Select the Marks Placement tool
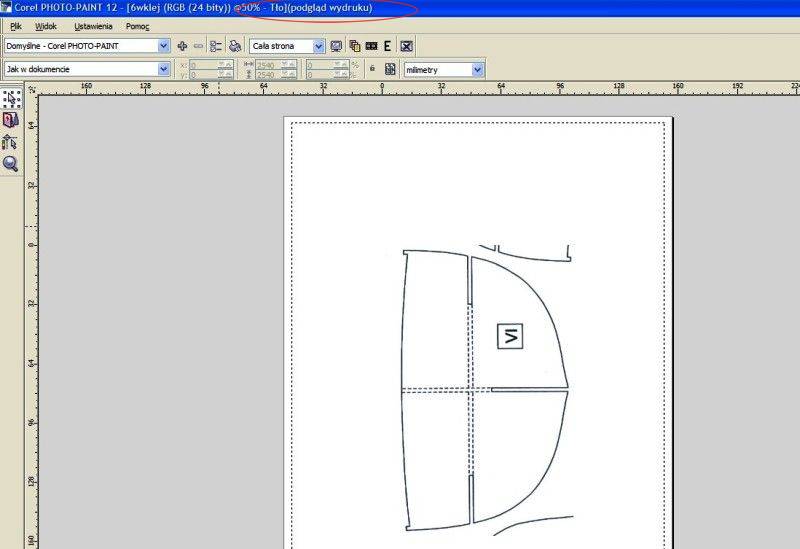This screenshot has width=800, height=549. 11,142
